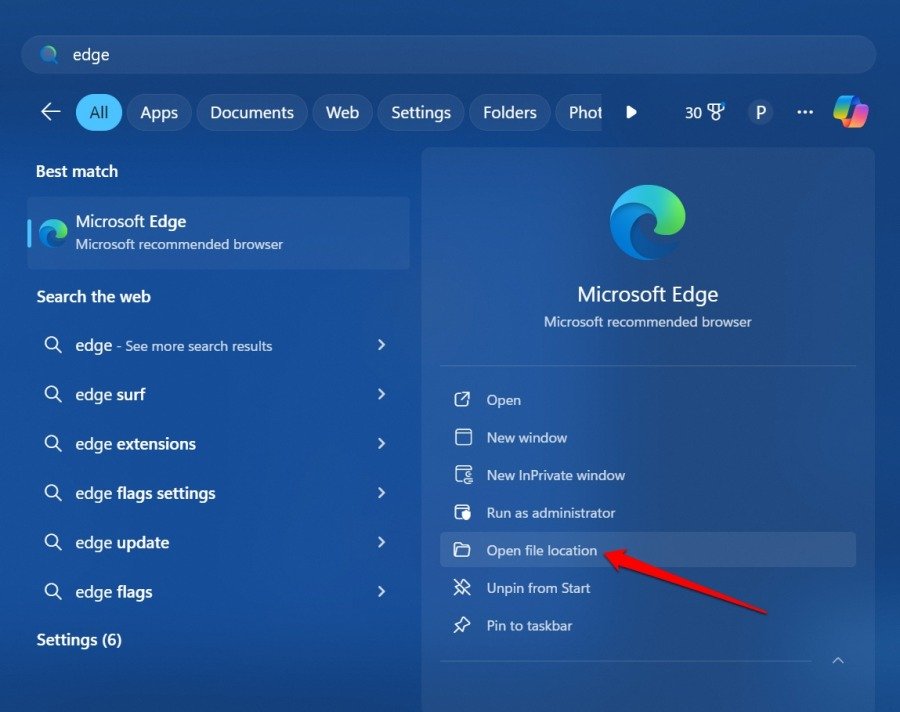Viewport: 900px width, 712px height.
Task: Click the profile account icon labeled P
Action: coord(760,112)
